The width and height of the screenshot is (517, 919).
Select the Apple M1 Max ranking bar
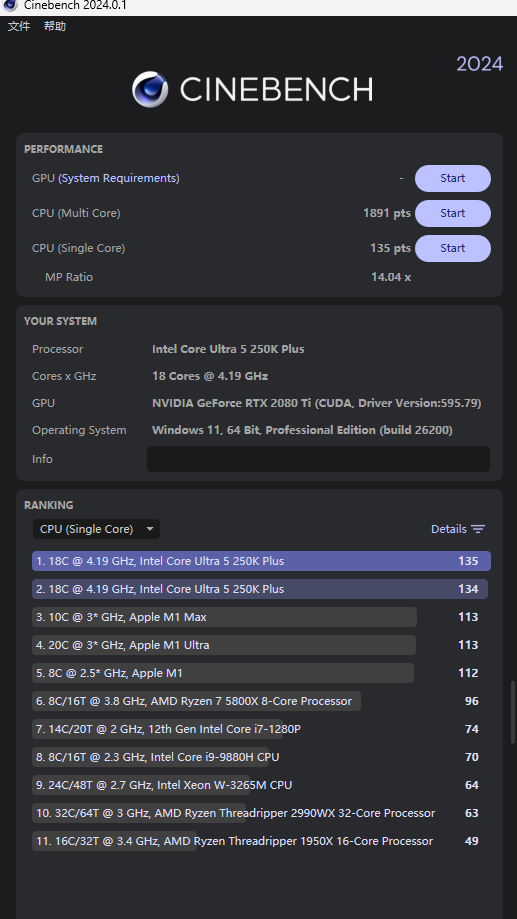[x=225, y=617]
